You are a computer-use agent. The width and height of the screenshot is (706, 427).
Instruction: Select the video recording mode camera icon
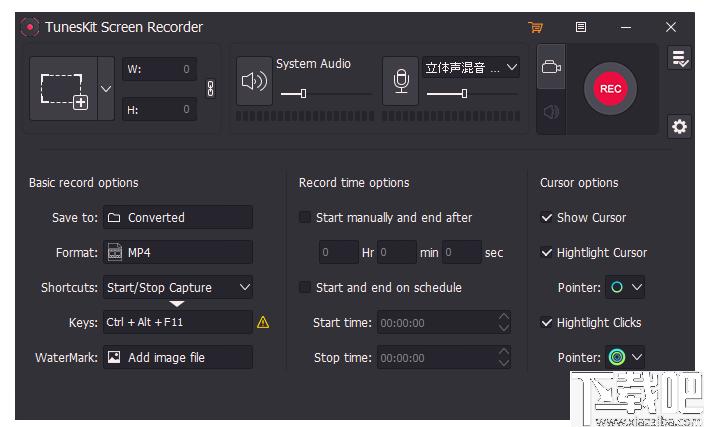pyautogui.click(x=551, y=67)
